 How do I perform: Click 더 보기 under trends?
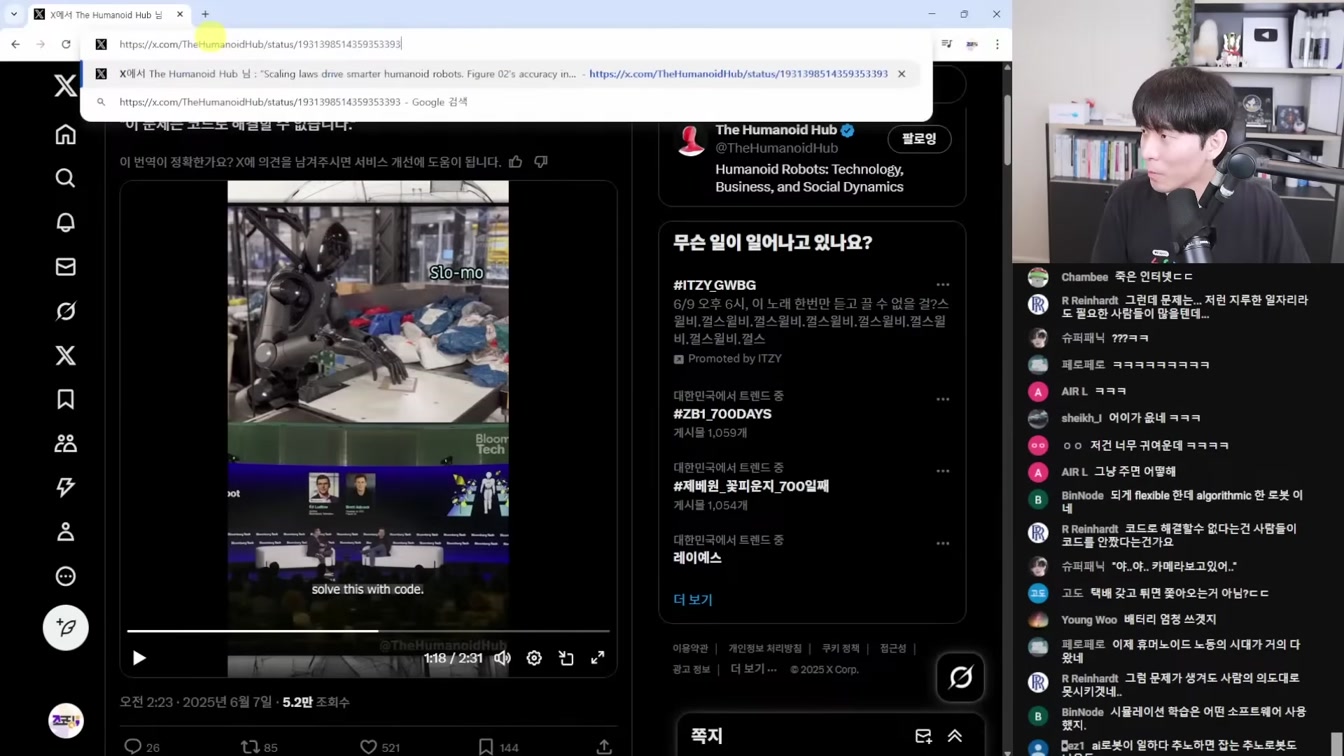(693, 600)
